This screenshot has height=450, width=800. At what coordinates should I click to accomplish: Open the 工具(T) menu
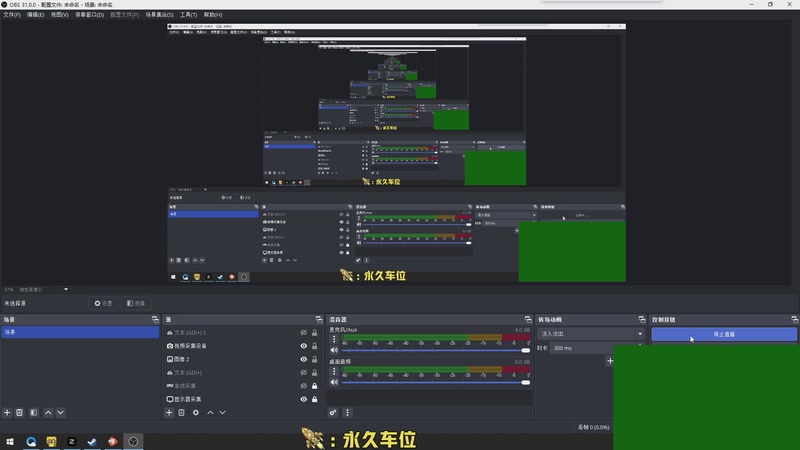point(188,15)
